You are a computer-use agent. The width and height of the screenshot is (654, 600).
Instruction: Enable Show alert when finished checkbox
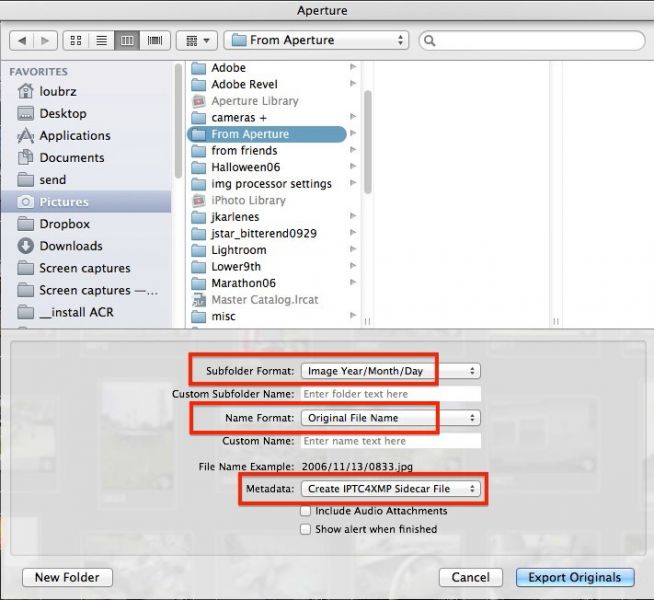(305, 530)
